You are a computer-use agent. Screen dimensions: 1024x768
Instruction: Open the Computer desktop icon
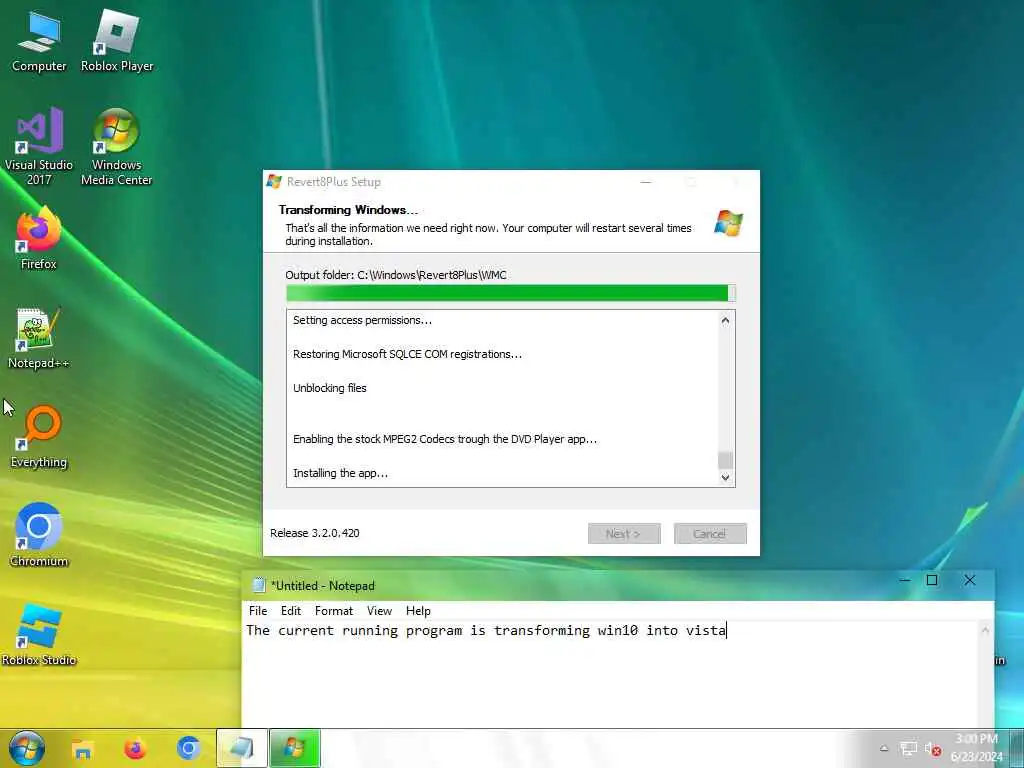tap(39, 41)
